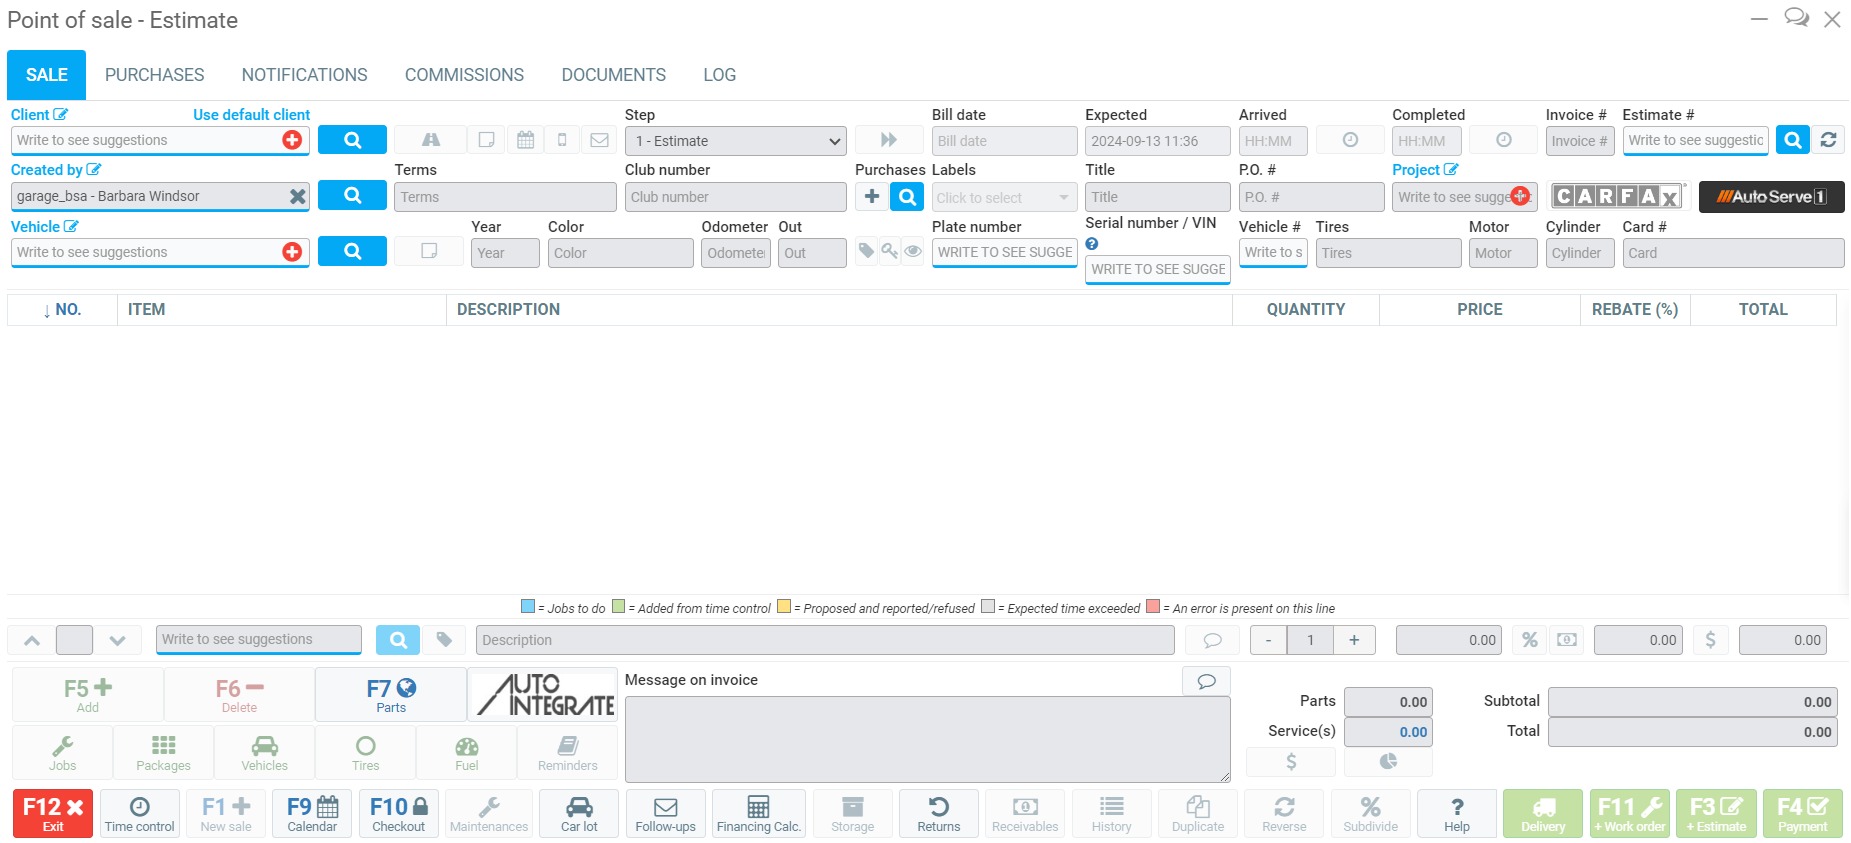Open the AutoServe1 integration
The height and width of the screenshot is (843, 1851).
tap(1771, 197)
